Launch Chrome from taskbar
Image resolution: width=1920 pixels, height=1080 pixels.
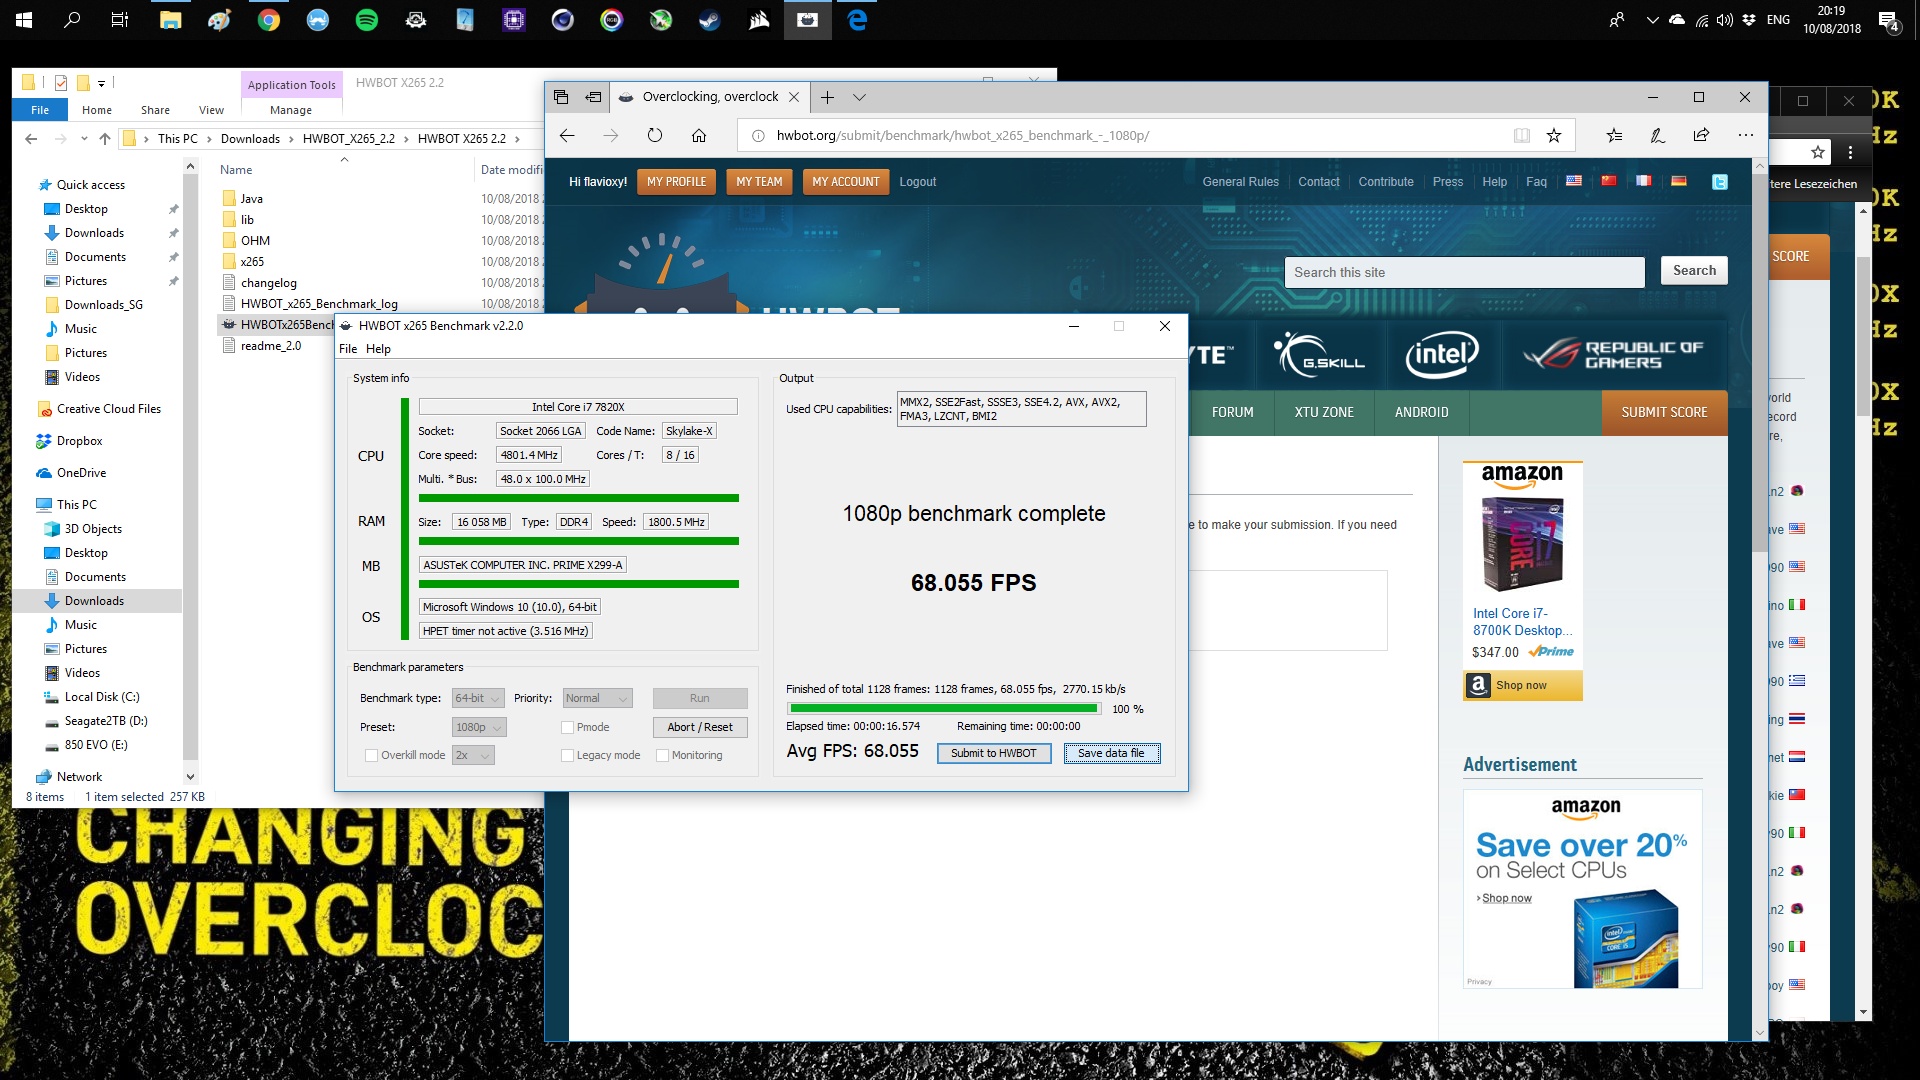click(x=269, y=20)
